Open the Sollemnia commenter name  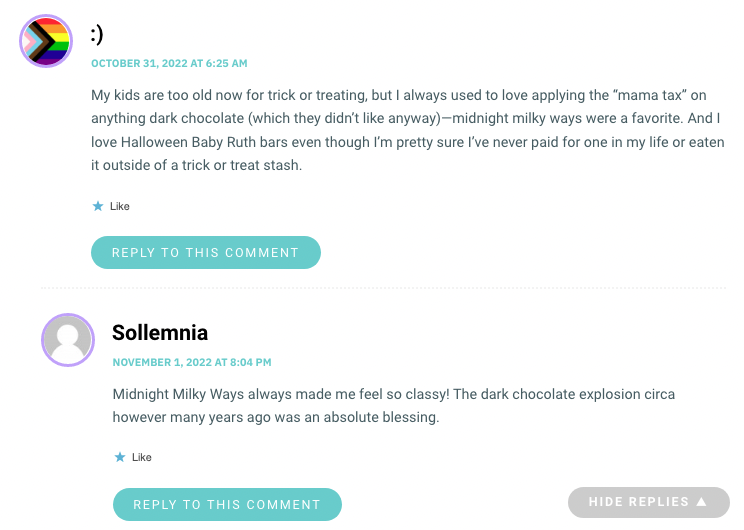pos(160,333)
